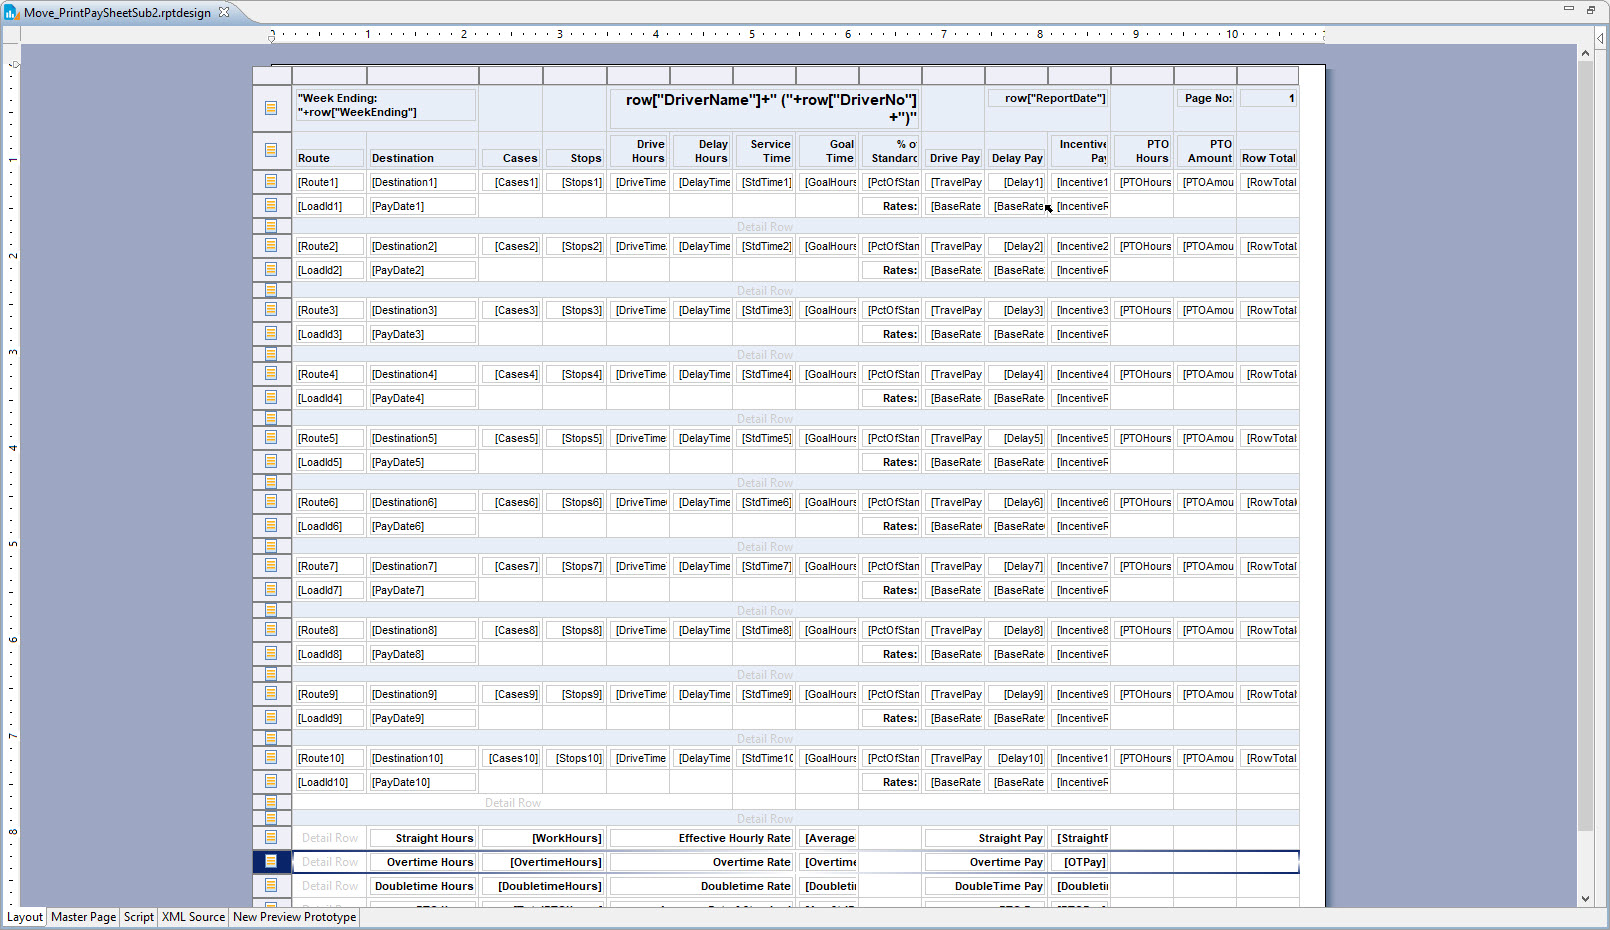
Task: Click the vertical scrollbar thumb
Action: [1585, 445]
